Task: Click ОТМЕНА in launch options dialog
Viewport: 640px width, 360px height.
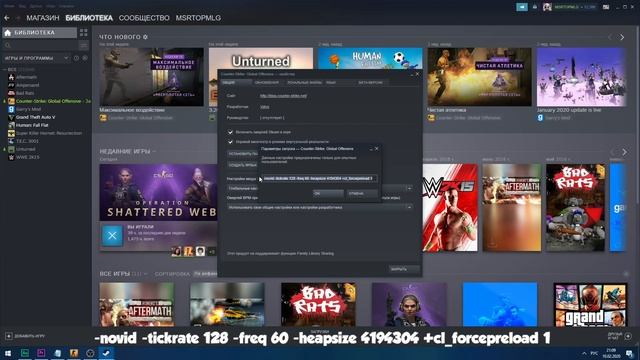Action: pos(362,193)
